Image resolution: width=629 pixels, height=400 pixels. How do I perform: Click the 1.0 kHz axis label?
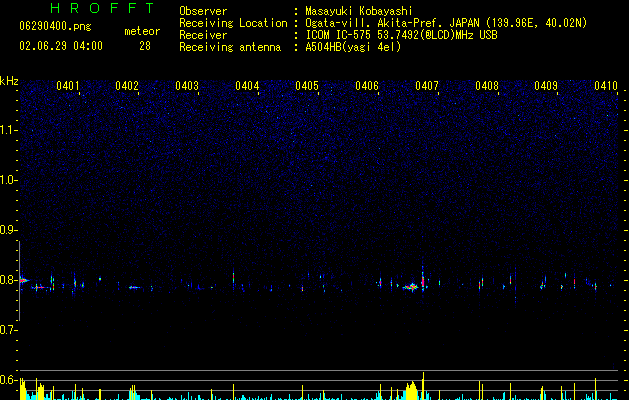click(x=8, y=180)
